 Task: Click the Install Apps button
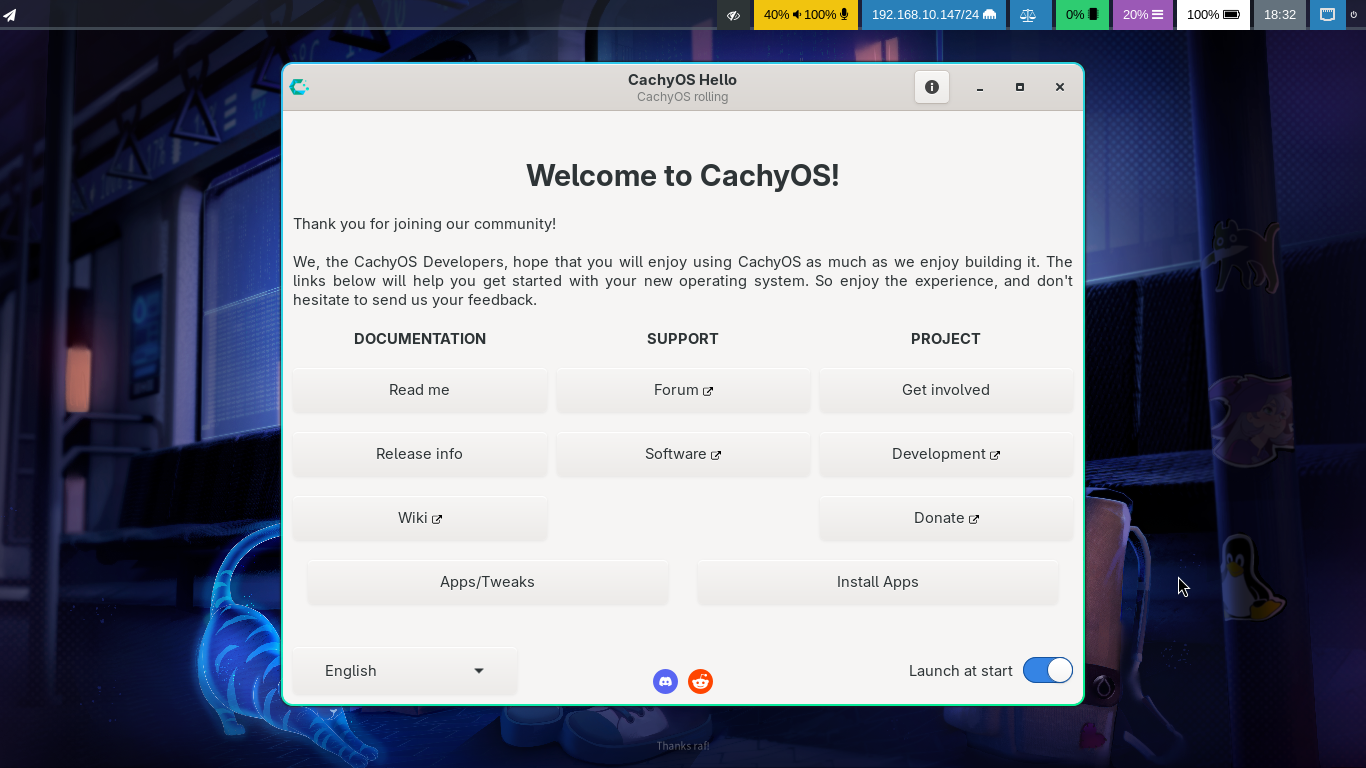pos(878,582)
